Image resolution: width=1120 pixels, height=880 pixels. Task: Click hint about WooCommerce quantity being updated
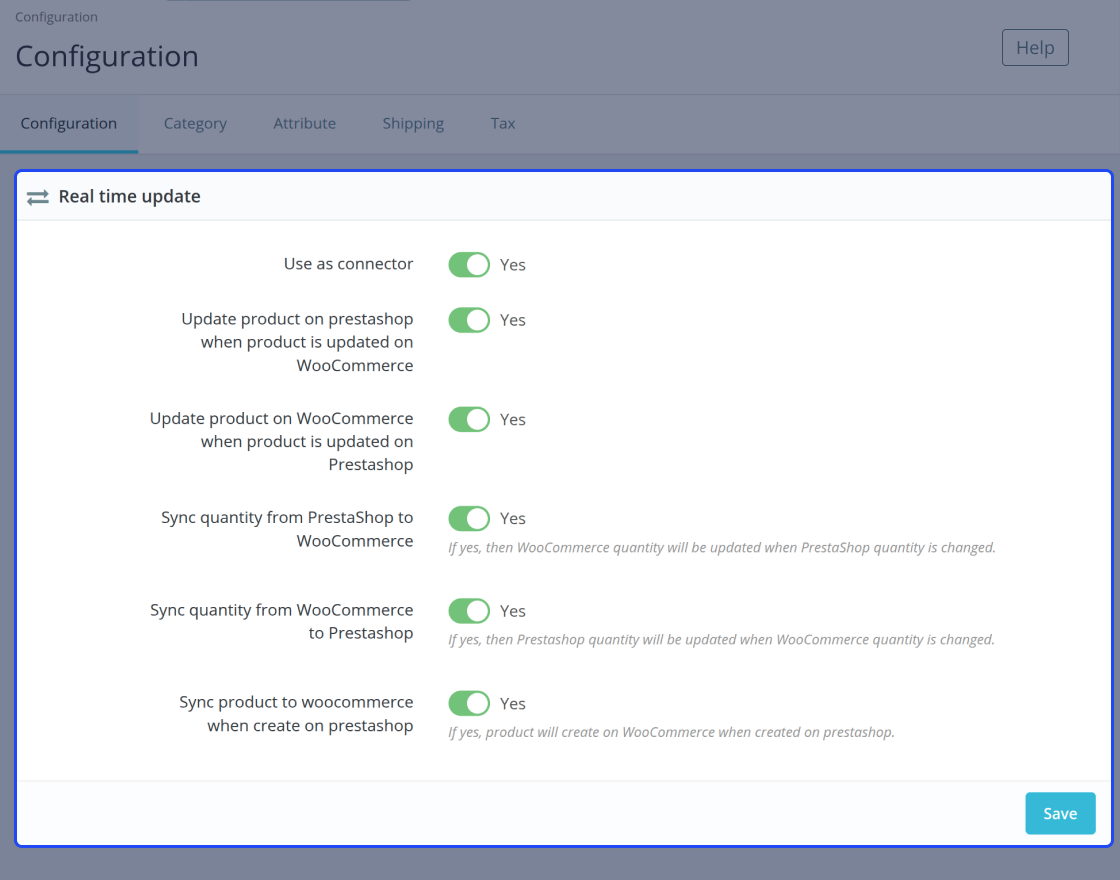point(721,548)
